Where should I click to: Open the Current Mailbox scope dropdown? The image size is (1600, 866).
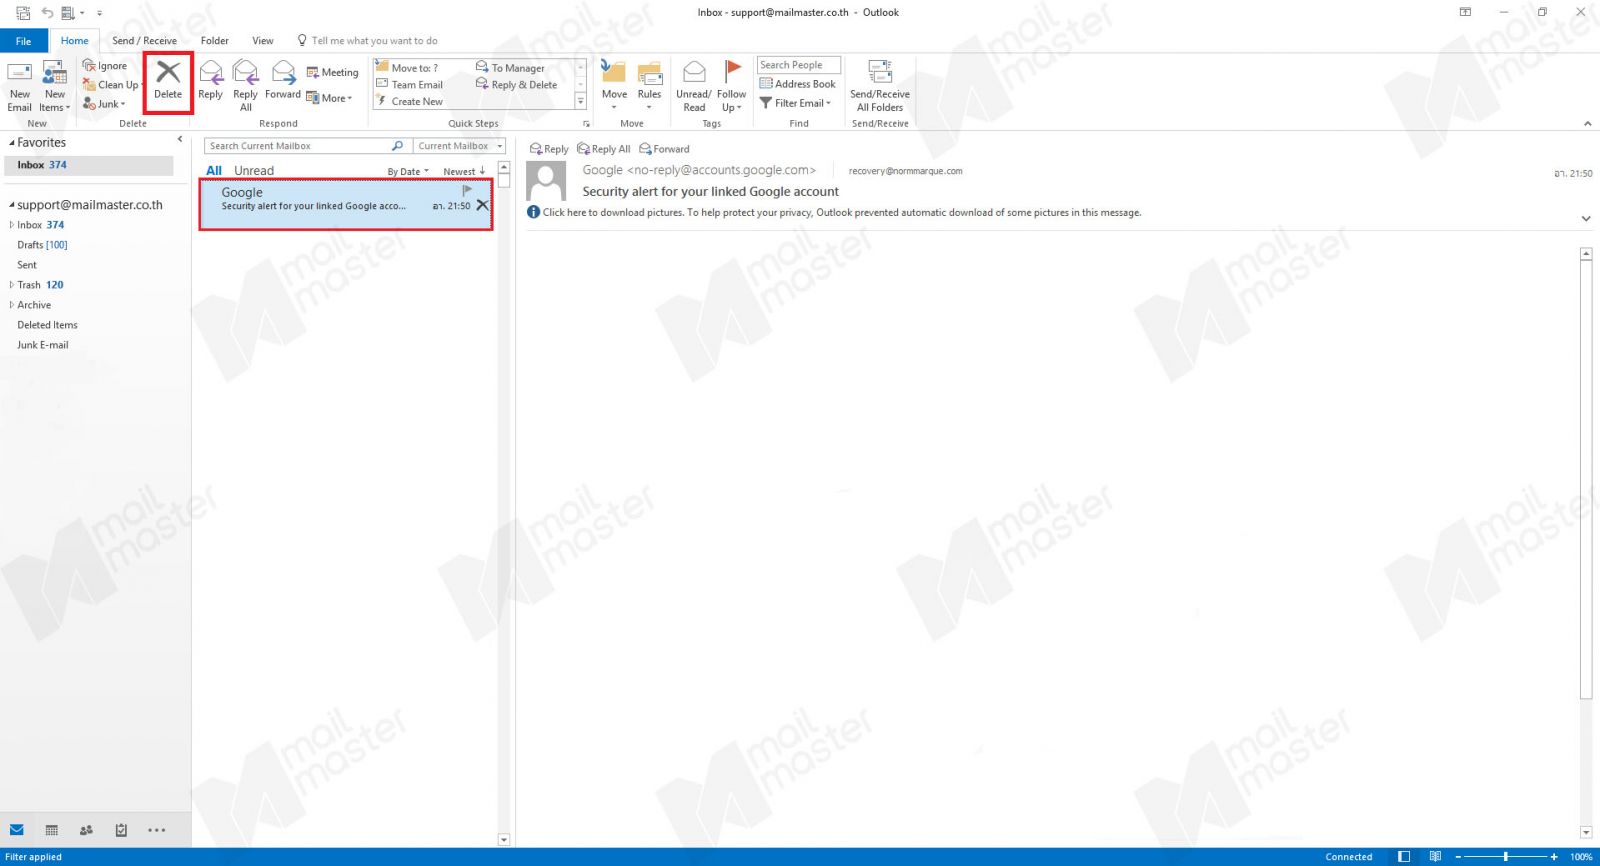(460, 146)
